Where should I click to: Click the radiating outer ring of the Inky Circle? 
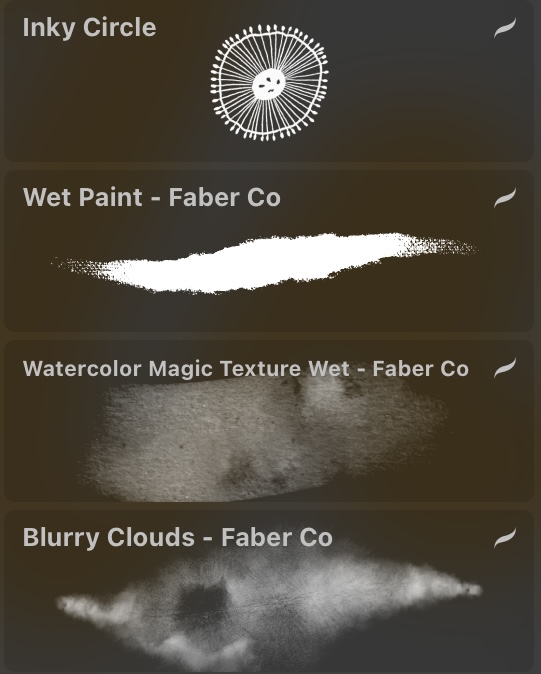tap(223, 83)
